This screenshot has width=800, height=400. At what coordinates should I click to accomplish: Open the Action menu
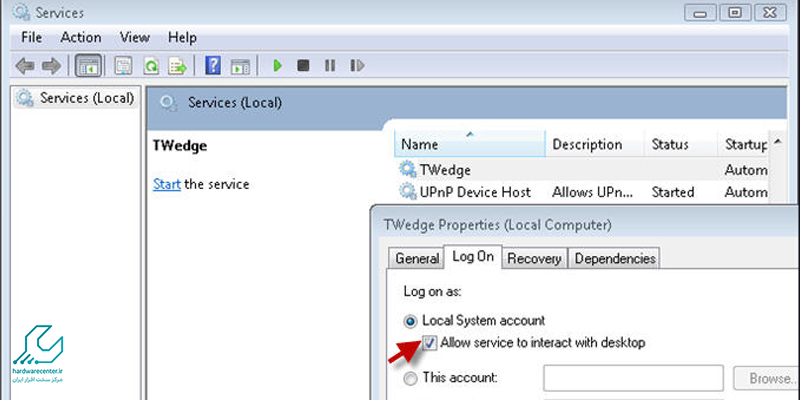(x=80, y=37)
